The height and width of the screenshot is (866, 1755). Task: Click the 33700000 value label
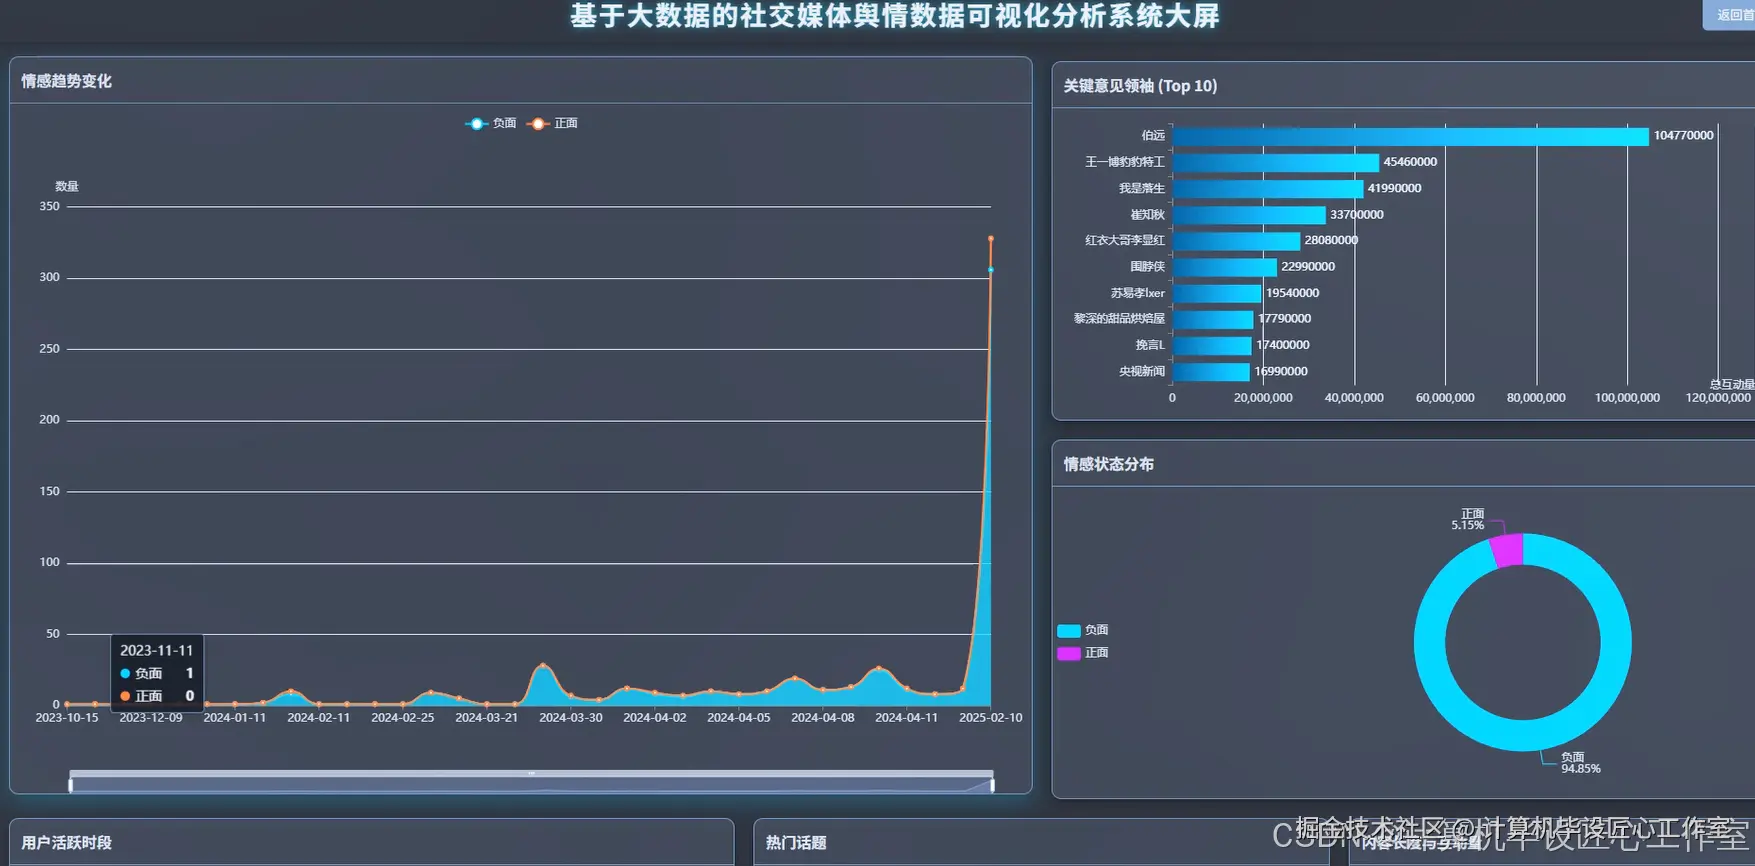(1357, 215)
